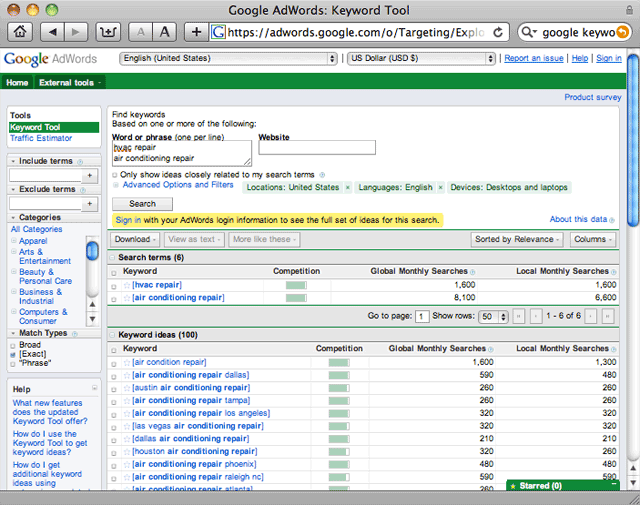Open the External tools menu
This screenshot has height=505, width=640.
pyautogui.click(x=70, y=82)
